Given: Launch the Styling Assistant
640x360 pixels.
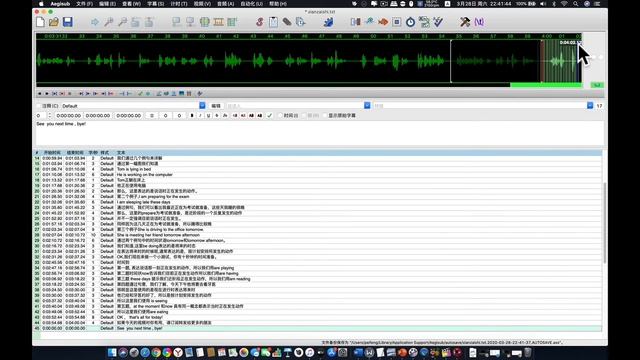Looking at the screenshot, I should (x=369, y=22).
